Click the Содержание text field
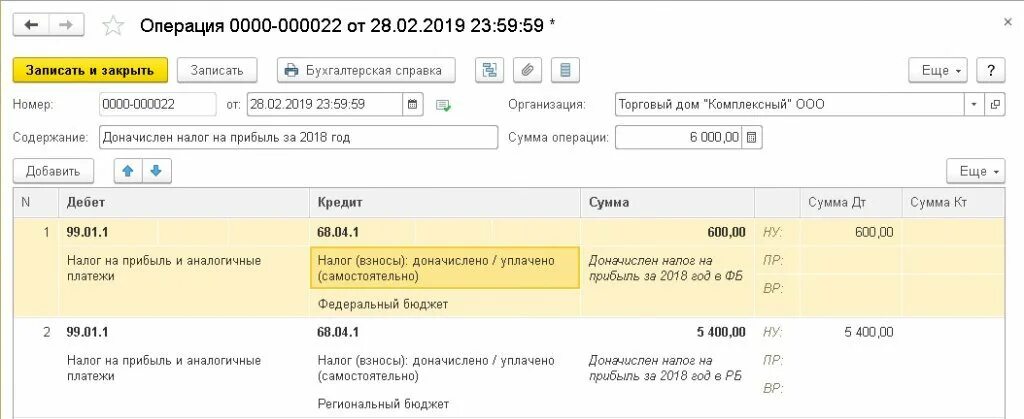The height and width of the screenshot is (419, 1024). (298, 138)
